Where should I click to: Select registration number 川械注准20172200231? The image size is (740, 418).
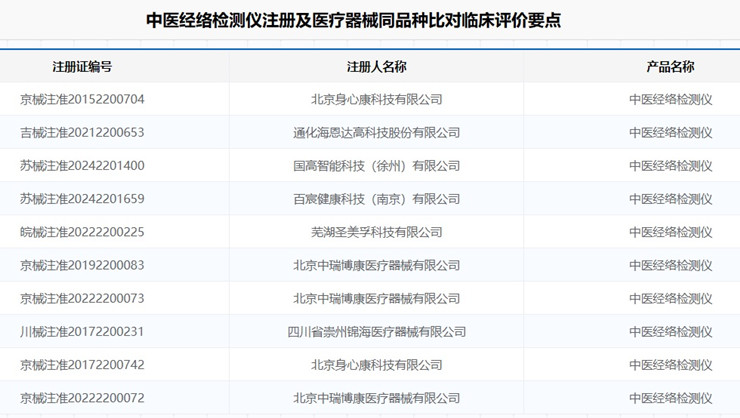pyautogui.click(x=82, y=332)
